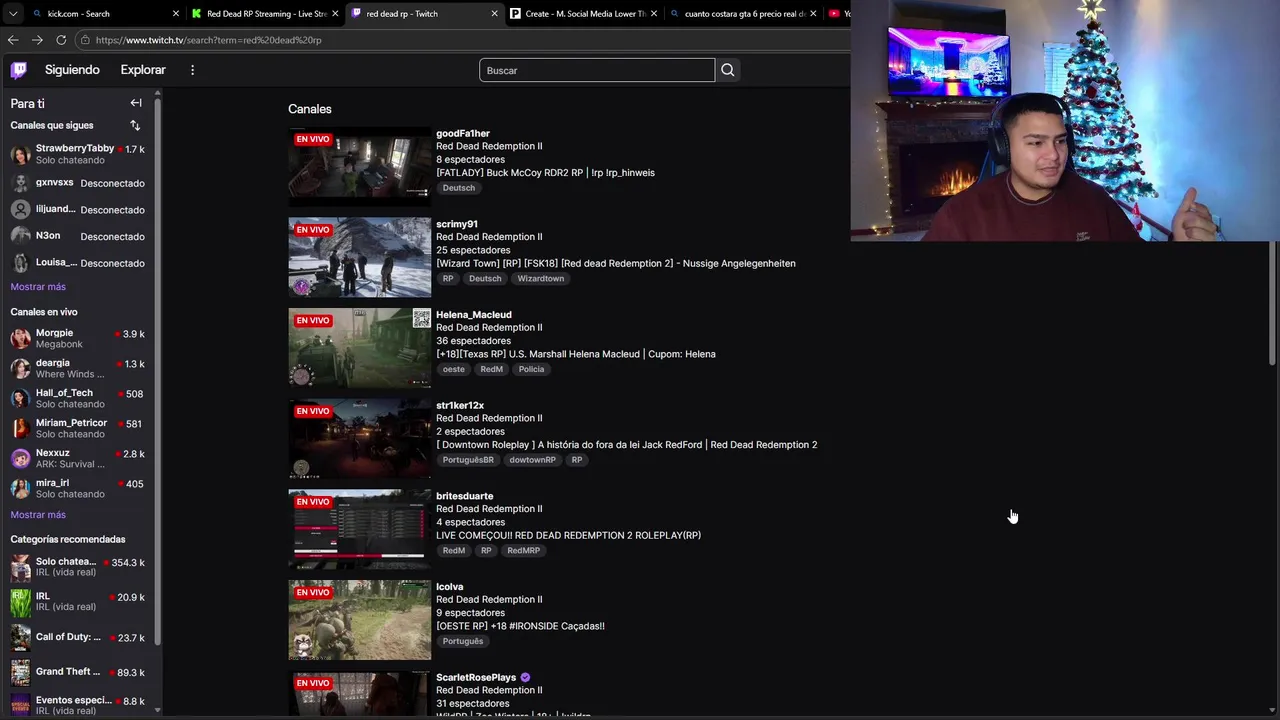This screenshot has height=720, width=1280.
Task: Open Hall_of_Tech live channel avatar
Action: (20, 398)
